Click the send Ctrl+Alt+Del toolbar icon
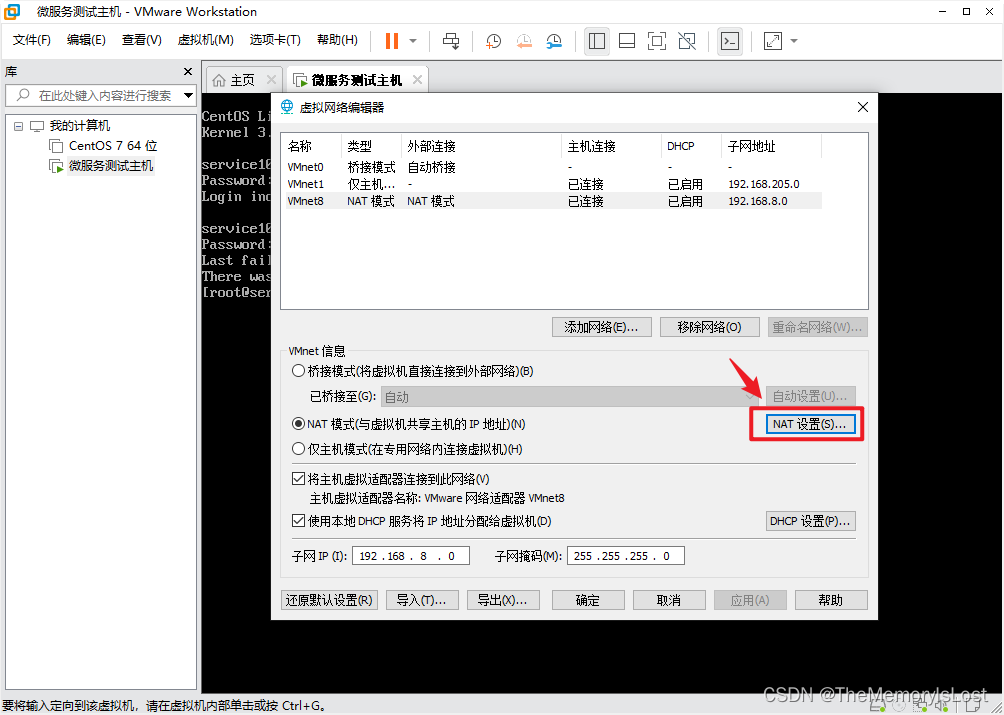This screenshot has width=1004, height=715. pyautogui.click(x=451, y=41)
